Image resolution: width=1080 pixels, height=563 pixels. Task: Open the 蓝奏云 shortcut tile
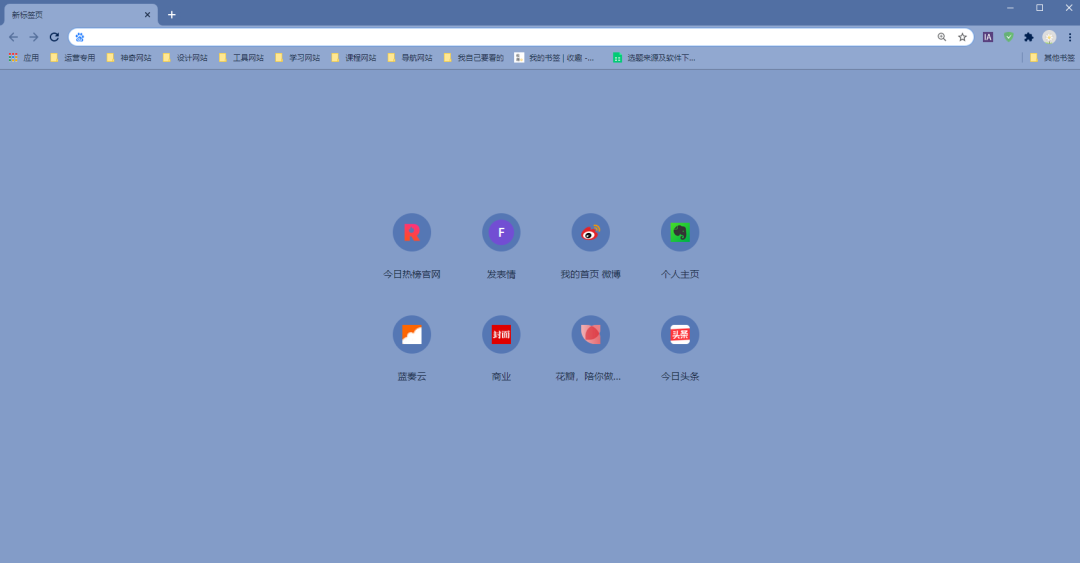[x=411, y=335]
